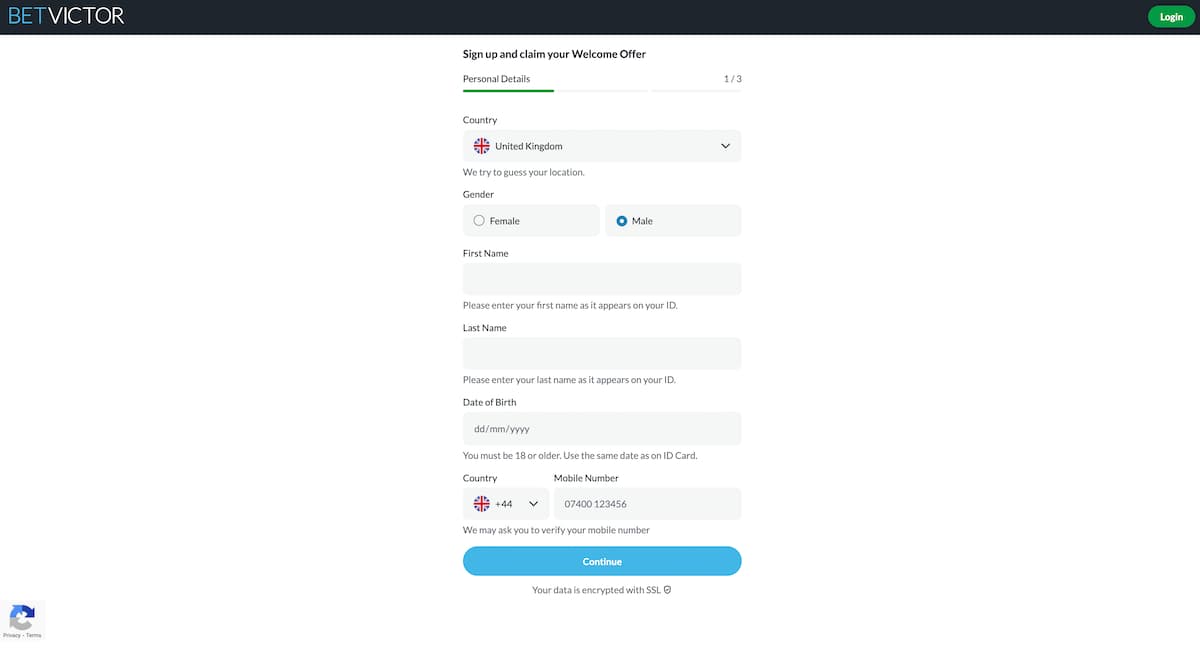Open the United Kingdom country dropdown
This screenshot has width=1200, height=651.
(602, 146)
